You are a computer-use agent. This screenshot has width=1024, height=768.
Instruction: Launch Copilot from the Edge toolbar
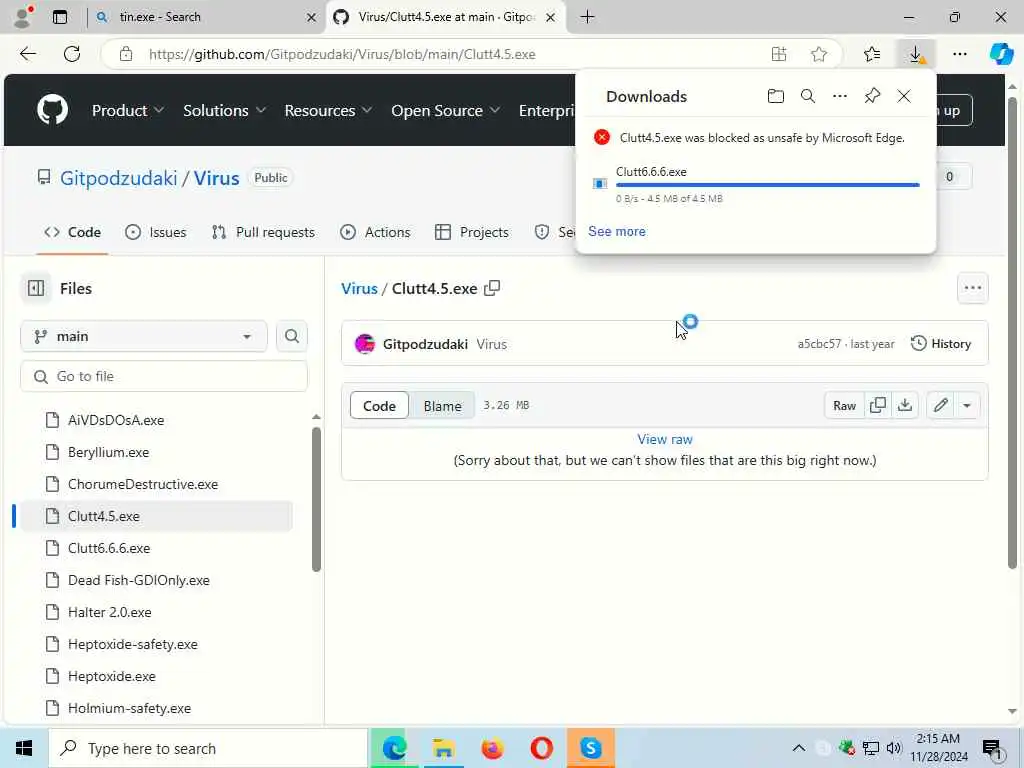1001,54
